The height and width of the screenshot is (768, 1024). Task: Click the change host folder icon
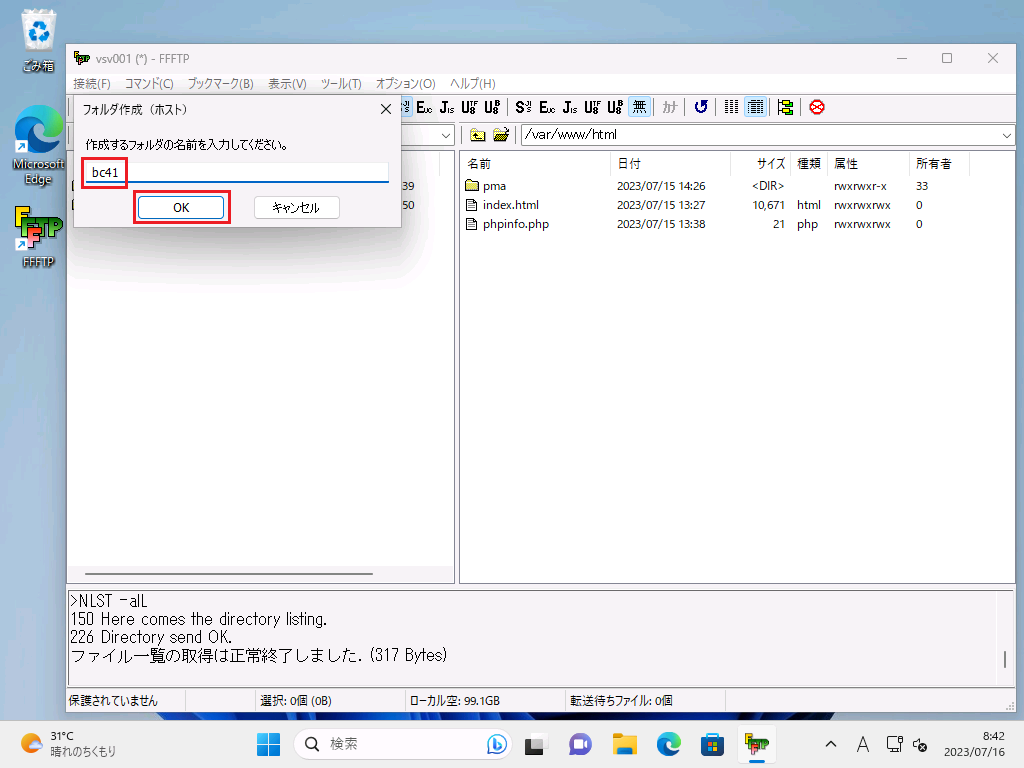pyautogui.click(x=501, y=135)
